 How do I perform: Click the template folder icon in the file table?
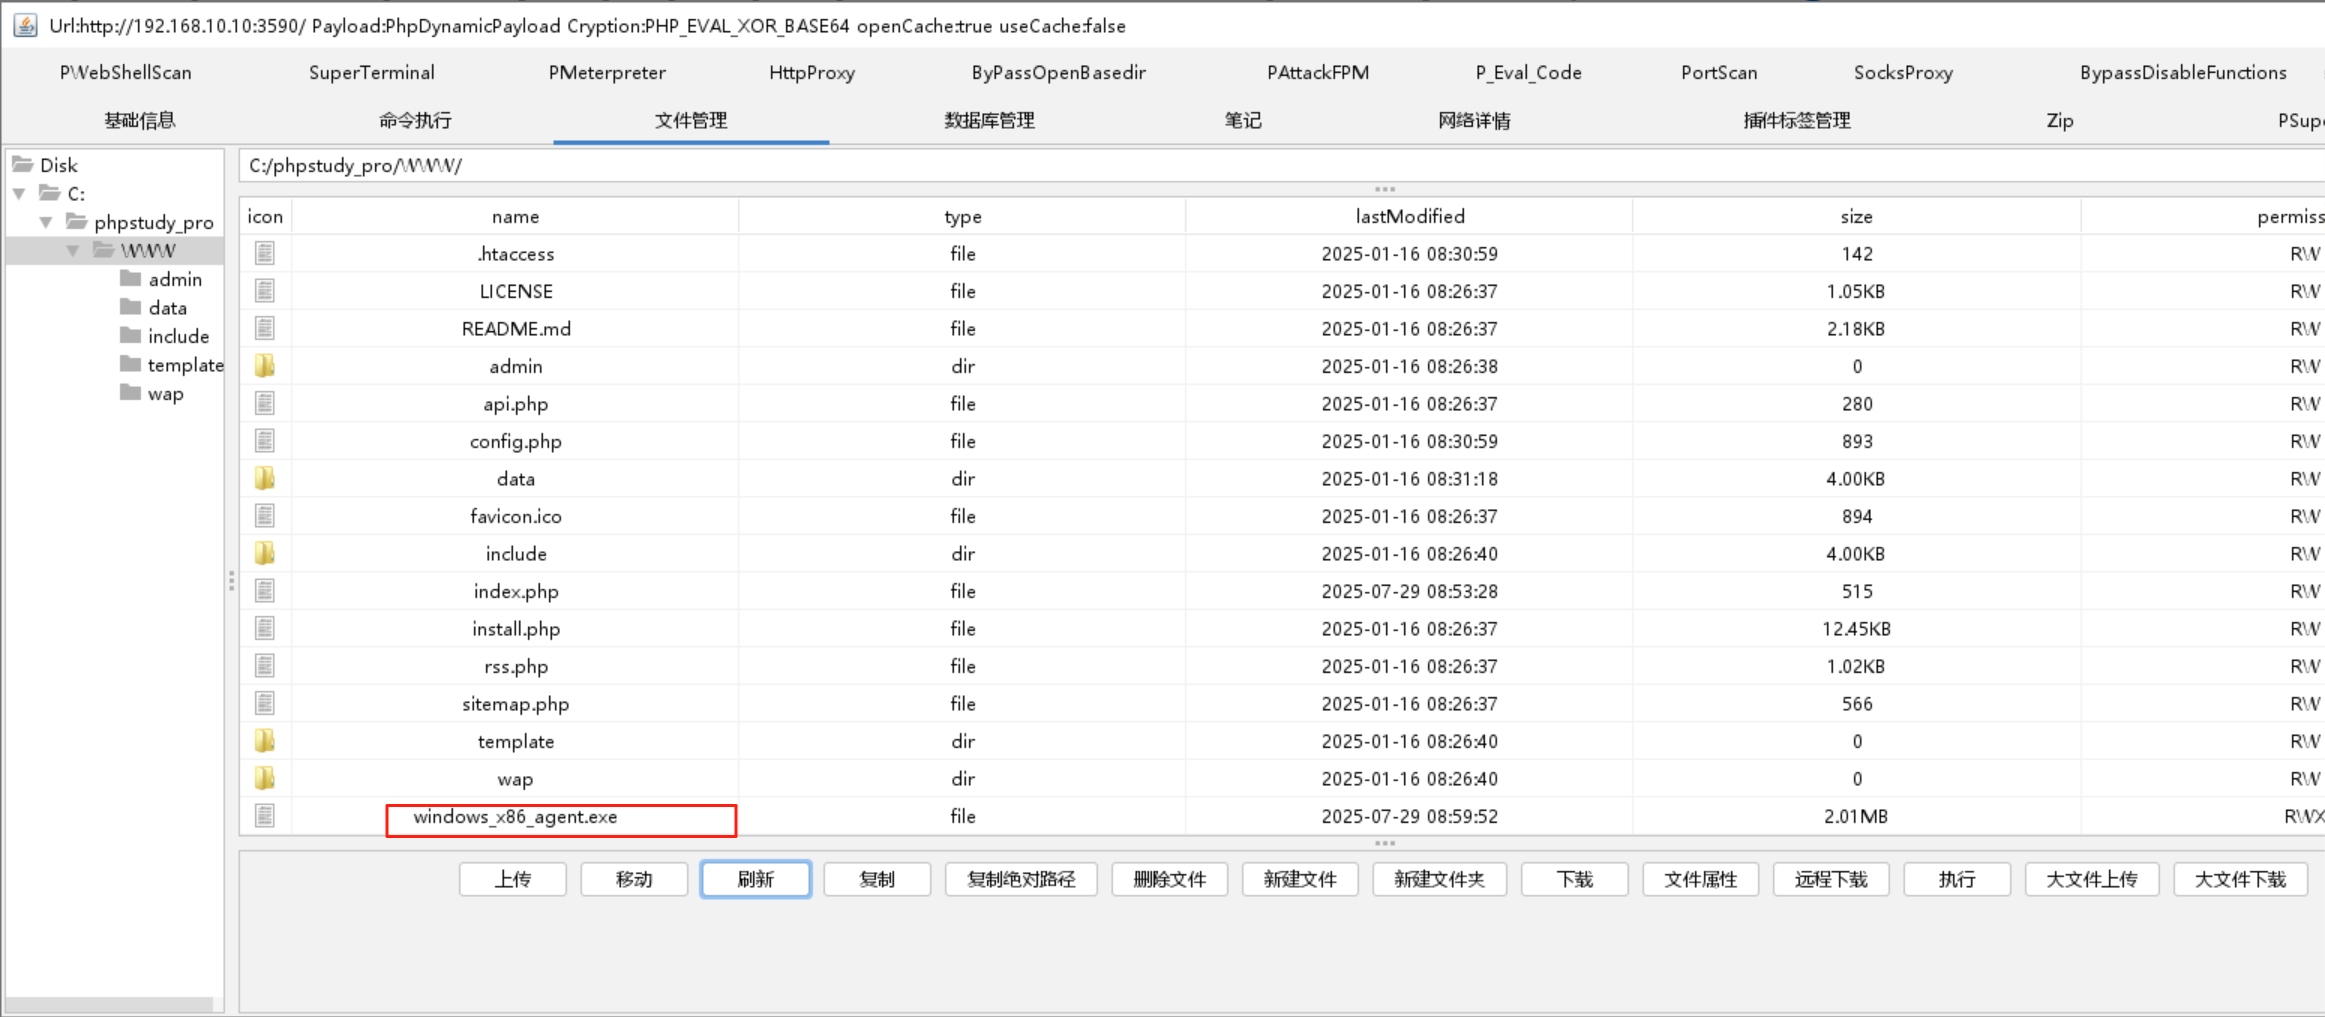click(264, 741)
